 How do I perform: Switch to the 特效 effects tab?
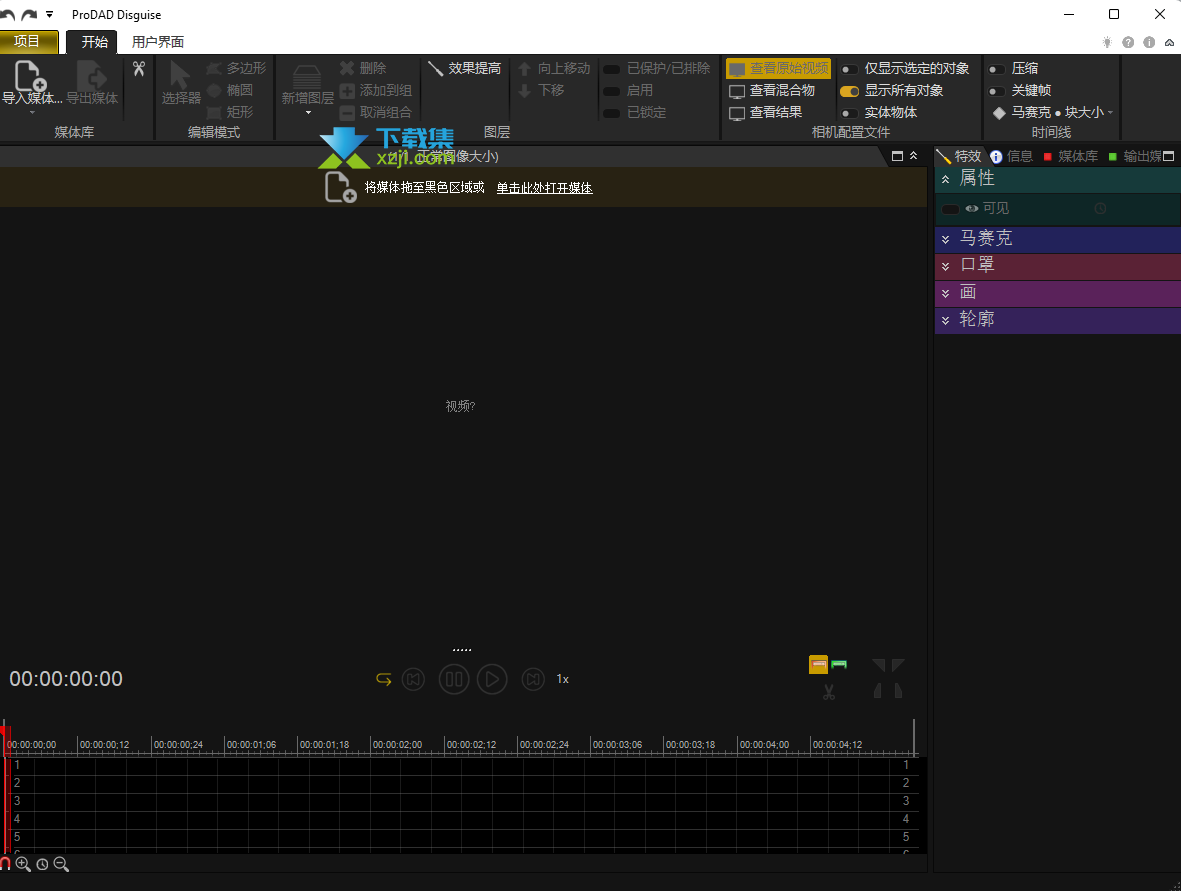(x=960, y=156)
